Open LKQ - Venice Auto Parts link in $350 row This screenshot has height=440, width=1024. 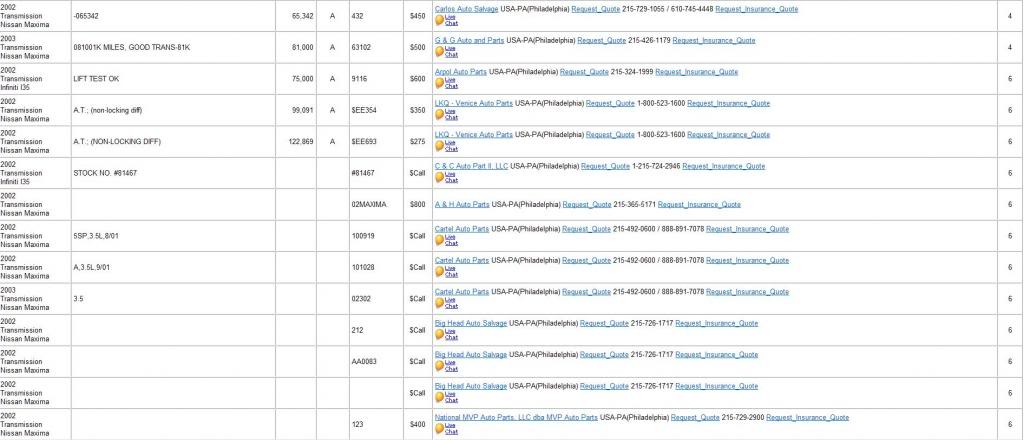pyautogui.click(x=474, y=103)
